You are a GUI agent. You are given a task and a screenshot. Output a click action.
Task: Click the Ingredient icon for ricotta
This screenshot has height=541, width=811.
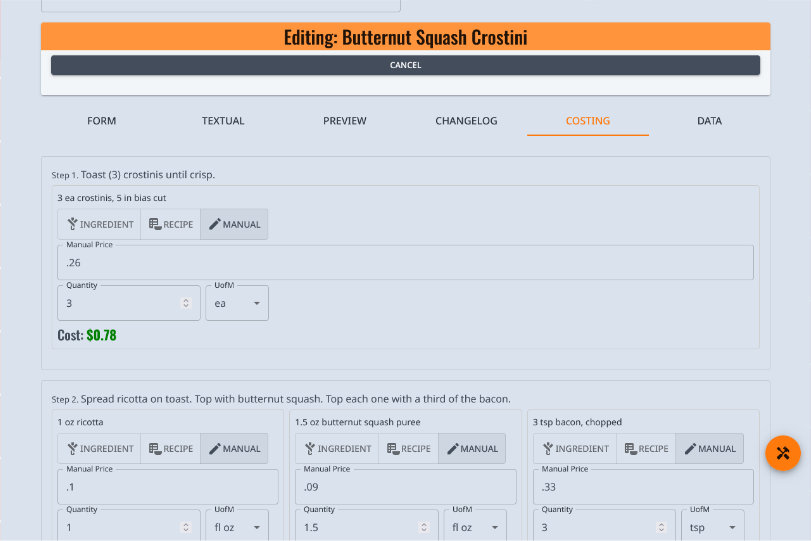coord(73,449)
